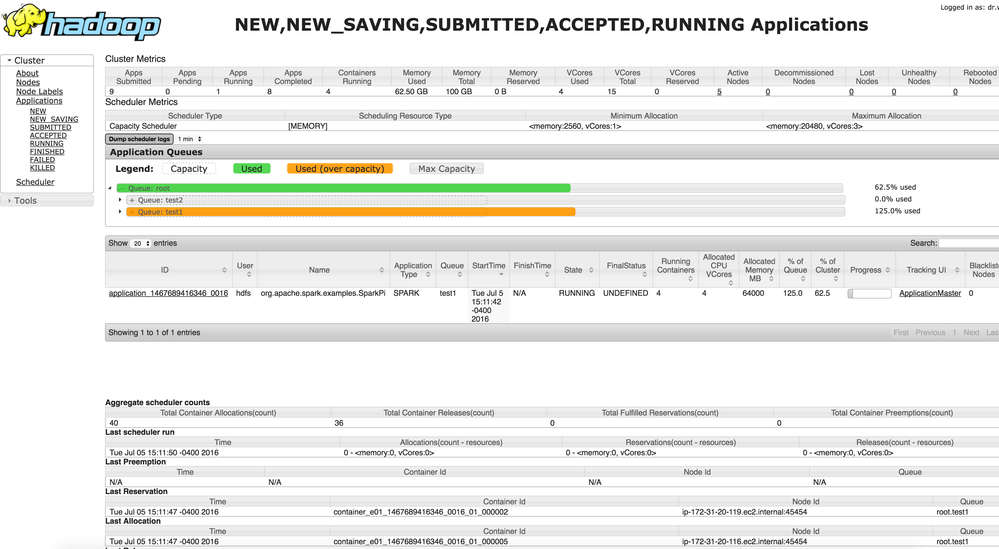Click the Queue: test2 capacity bar
This screenshot has height=549, width=999.
click(x=306, y=200)
